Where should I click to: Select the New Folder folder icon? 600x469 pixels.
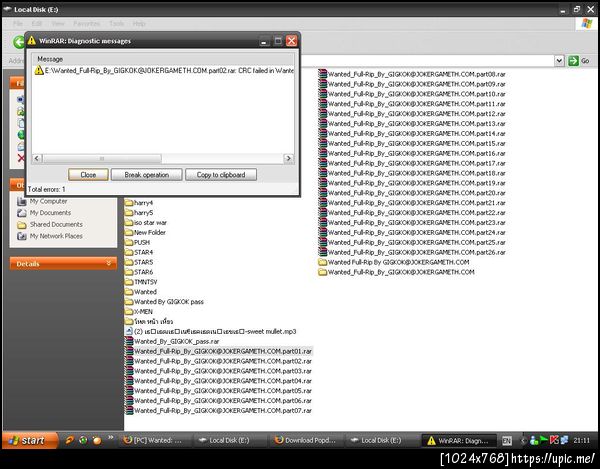coord(129,233)
